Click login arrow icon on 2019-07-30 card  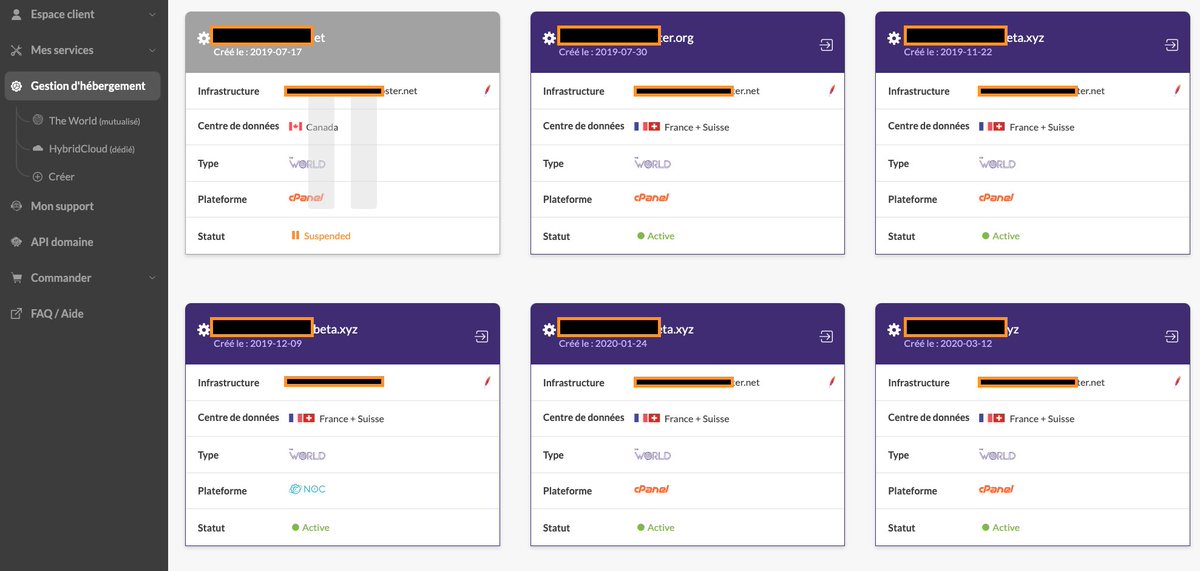[x=827, y=45]
